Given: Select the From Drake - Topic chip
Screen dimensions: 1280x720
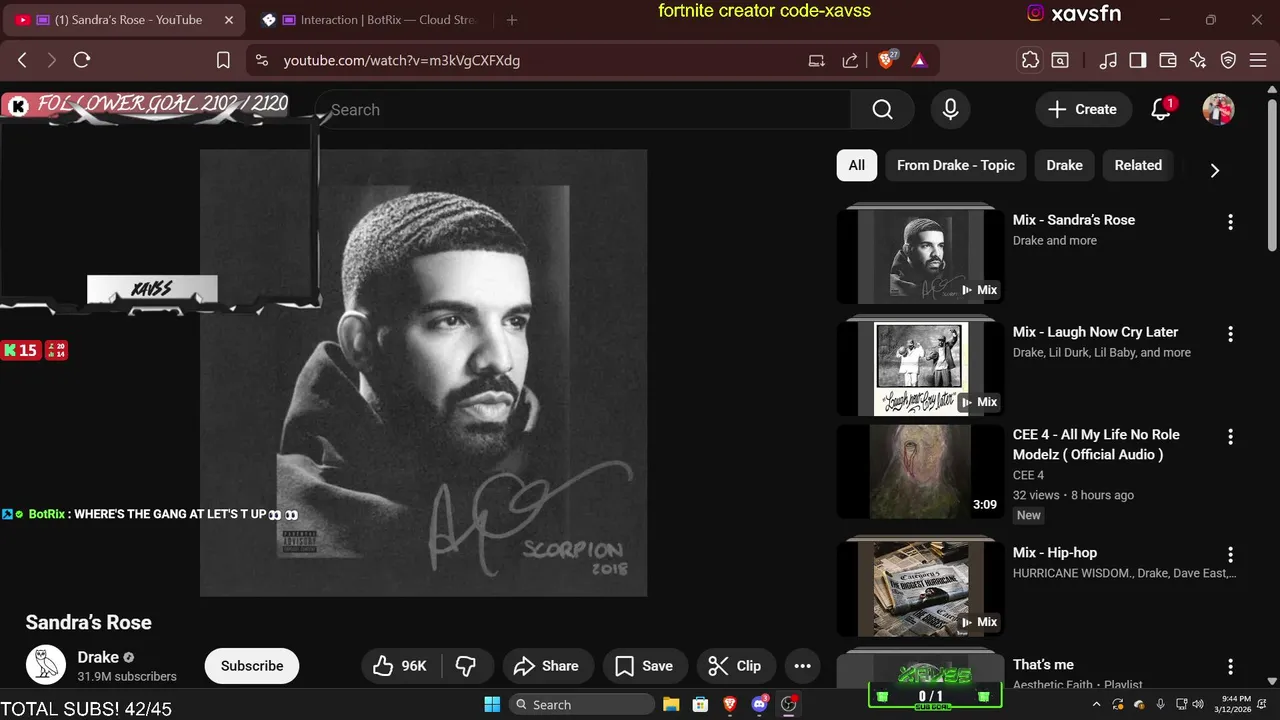Looking at the screenshot, I should pyautogui.click(x=956, y=165).
